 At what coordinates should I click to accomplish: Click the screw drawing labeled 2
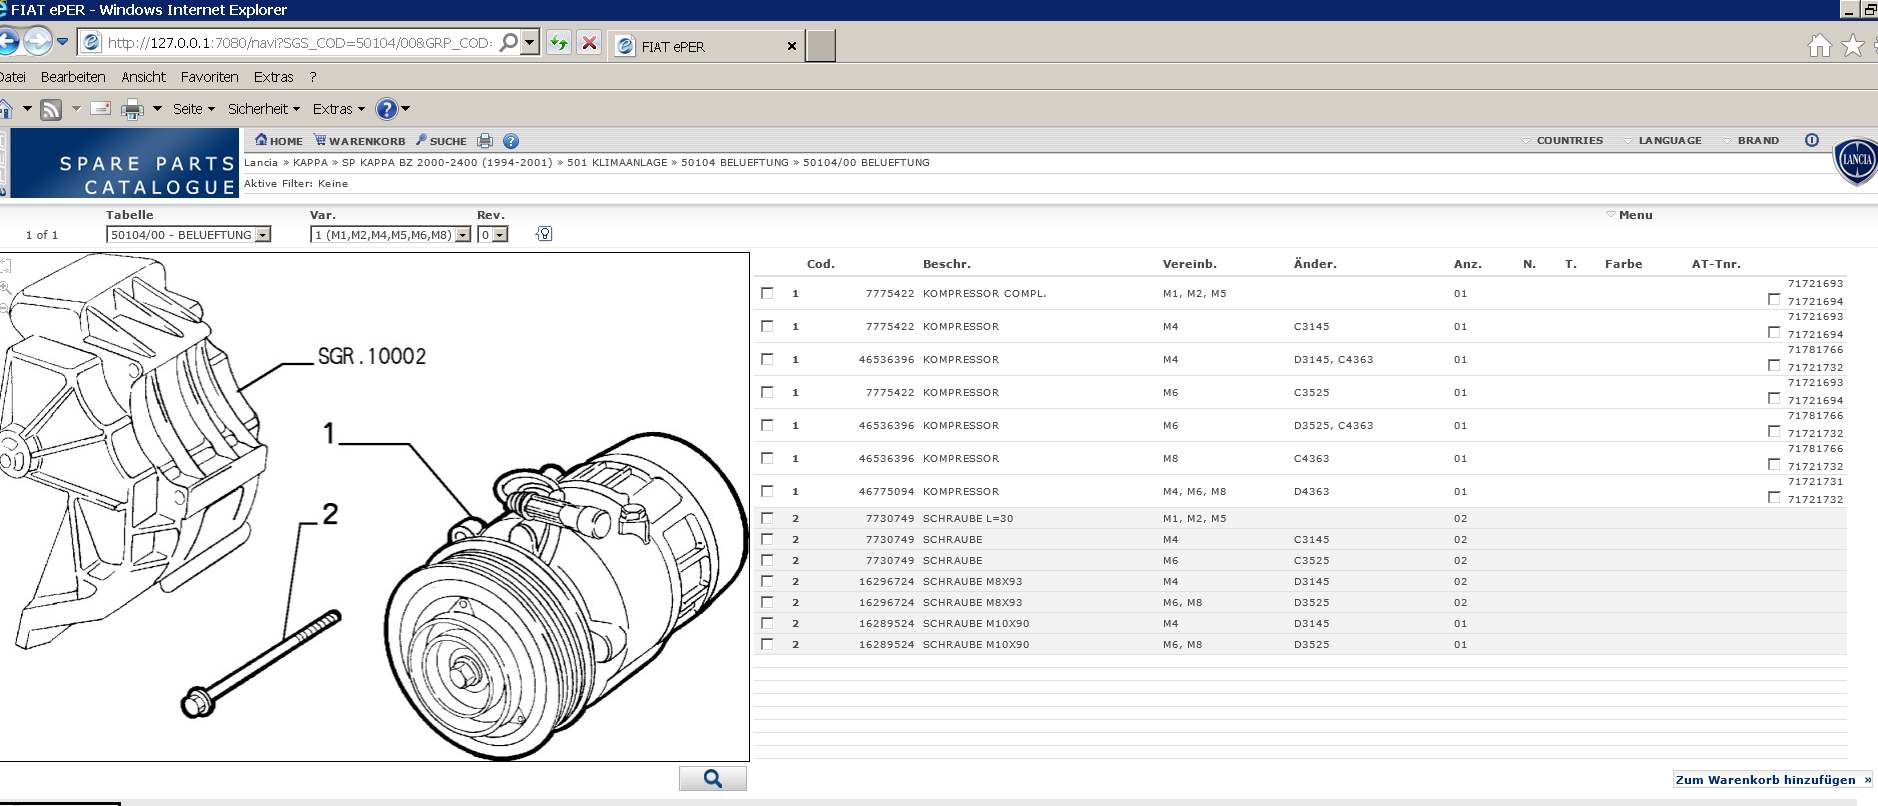(x=261, y=664)
